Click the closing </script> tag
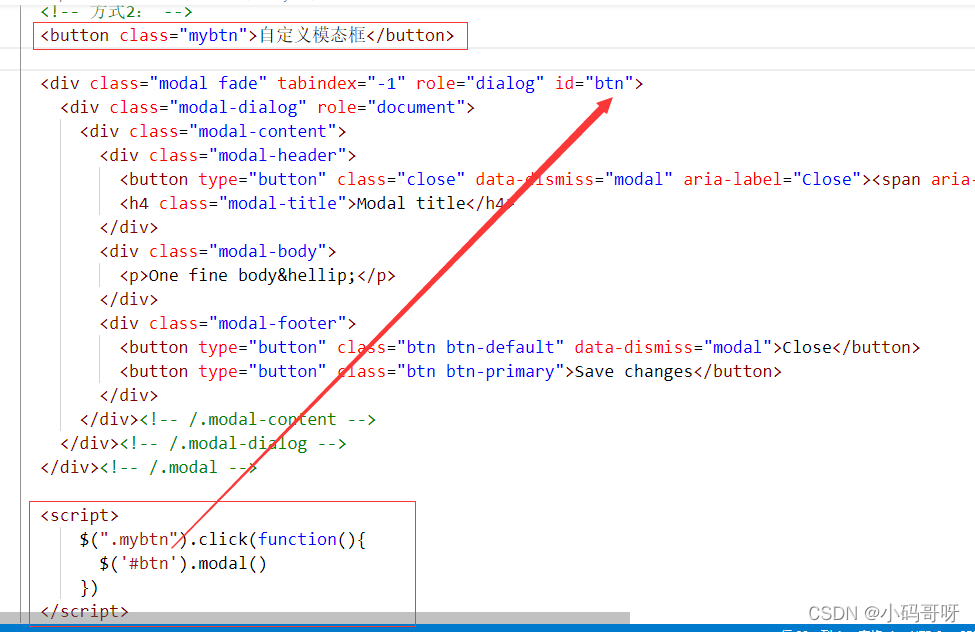 pos(85,611)
